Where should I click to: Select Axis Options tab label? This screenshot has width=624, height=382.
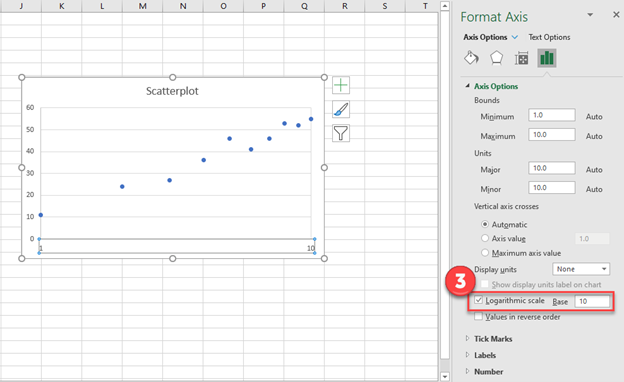click(x=485, y=37)
